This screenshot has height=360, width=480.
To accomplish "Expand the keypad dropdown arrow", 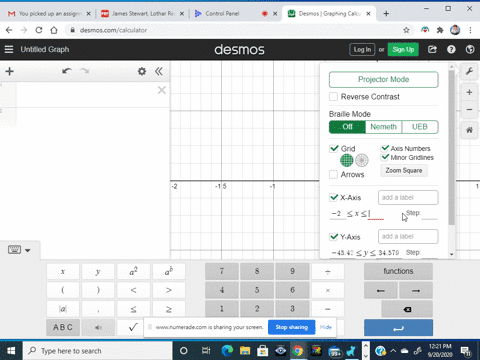I will 28,250.
